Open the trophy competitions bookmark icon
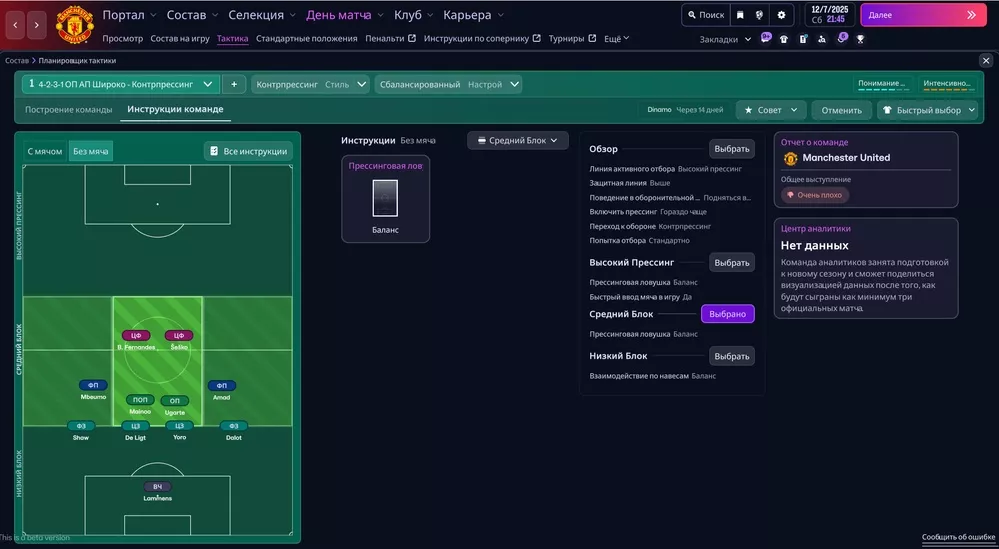The width and height of the screenshot is (999, 549). tap(860, 39)
